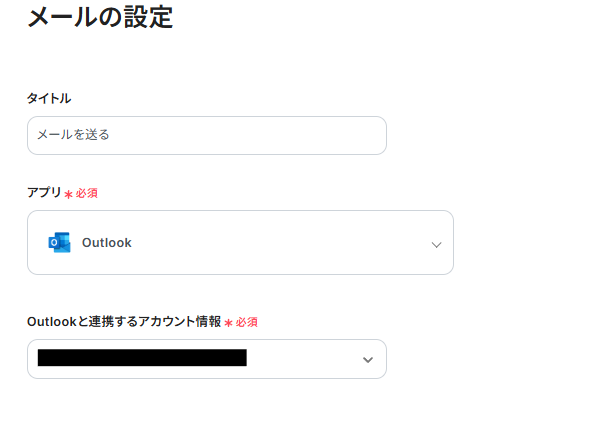Open the Outlook account dropdown arrow
This screenshot has height=421, width=600.
[367, 359]
